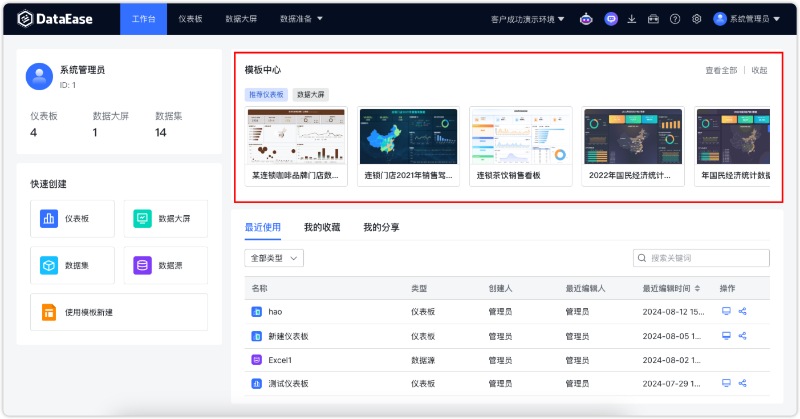Open the 全部类型 filter dropdown
800x419 pixels.
[x=274, y=258]
